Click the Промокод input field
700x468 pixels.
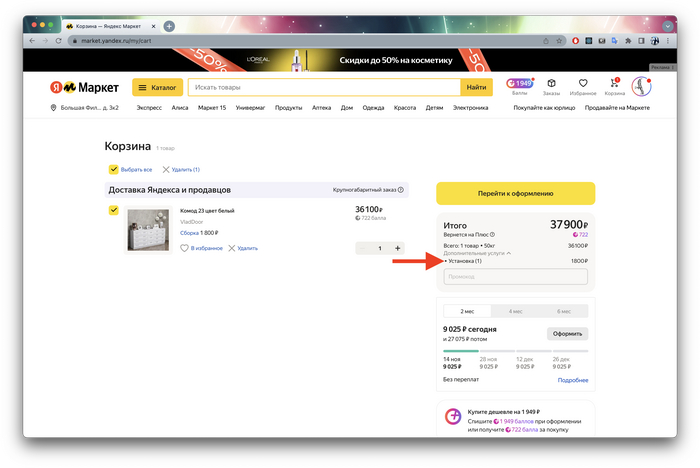click(x=515, y=277)
